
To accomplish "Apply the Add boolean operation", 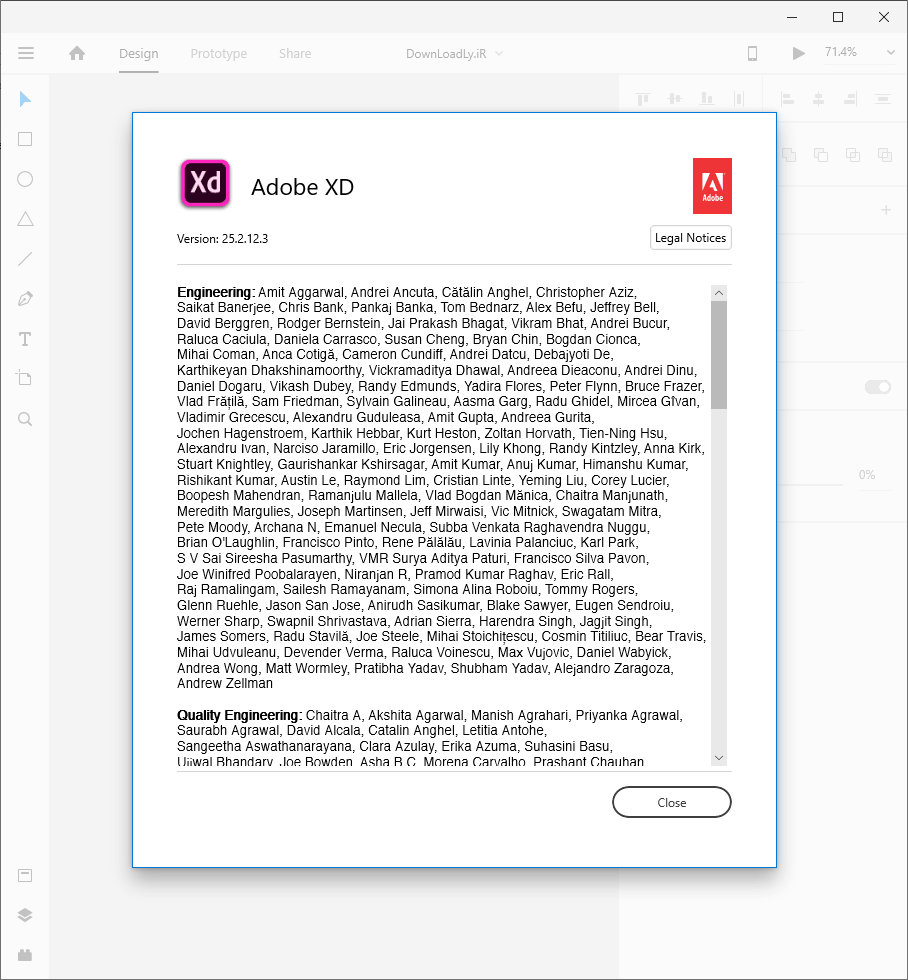I will pos(789,154).
